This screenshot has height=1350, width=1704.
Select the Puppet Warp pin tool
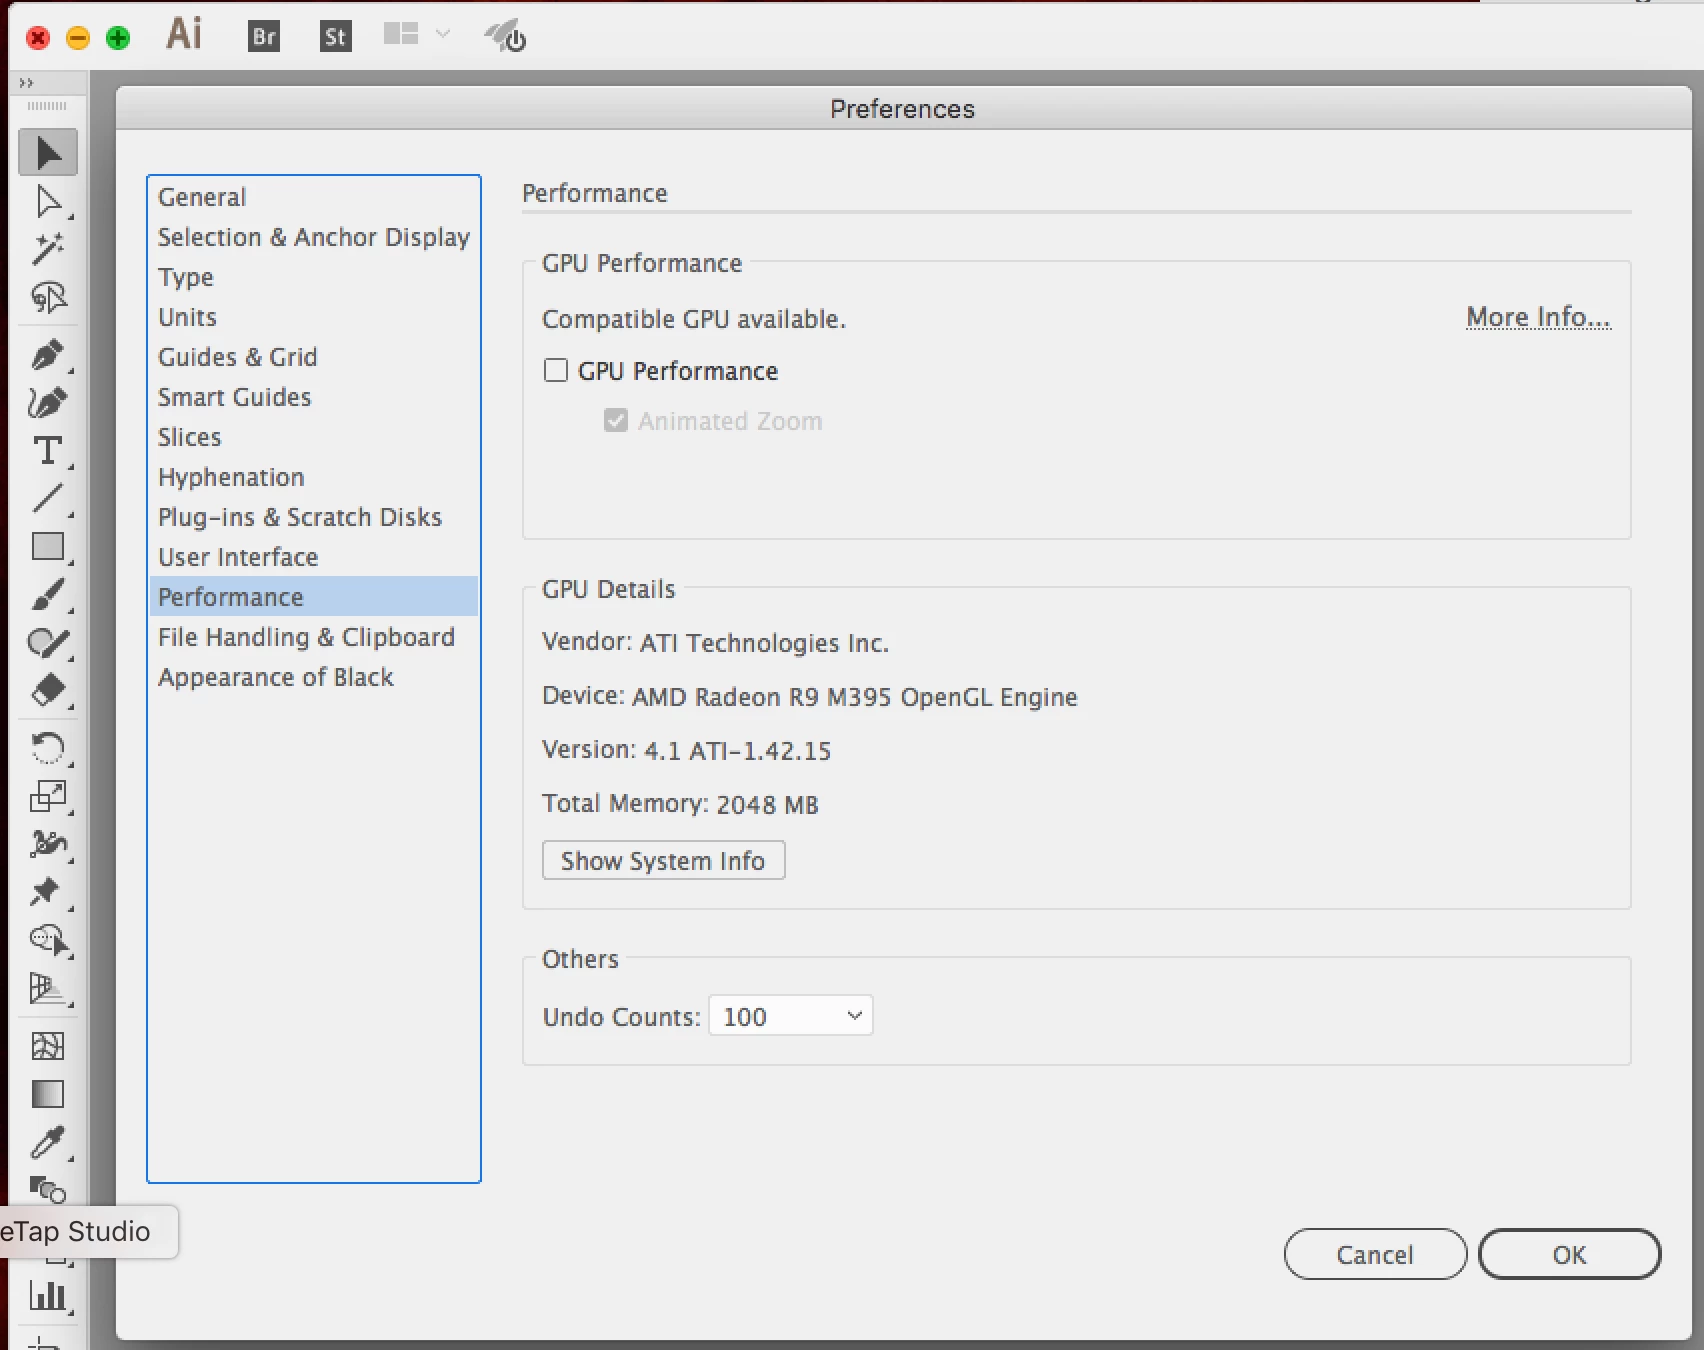48,891
